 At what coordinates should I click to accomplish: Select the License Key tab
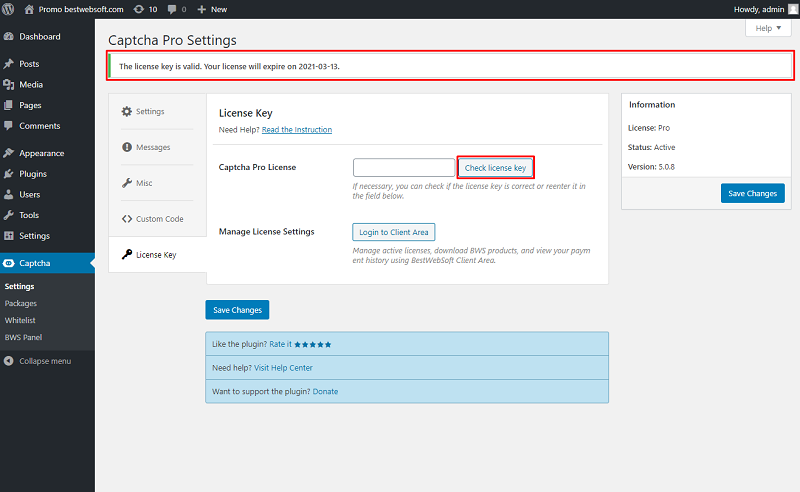coord(157,254)
